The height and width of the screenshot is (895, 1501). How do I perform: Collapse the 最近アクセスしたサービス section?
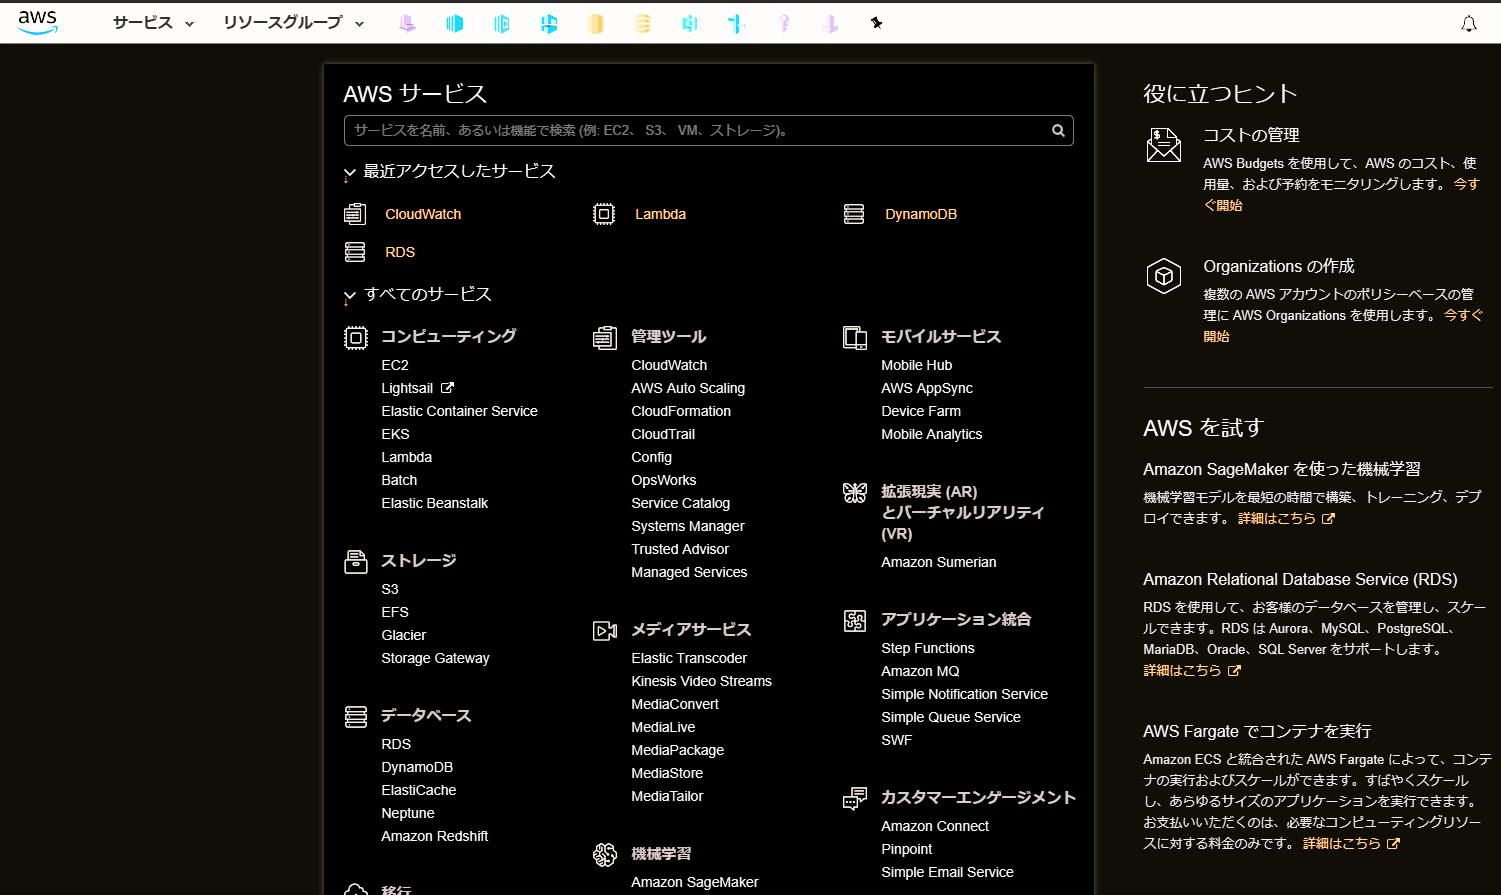[449, 172]
